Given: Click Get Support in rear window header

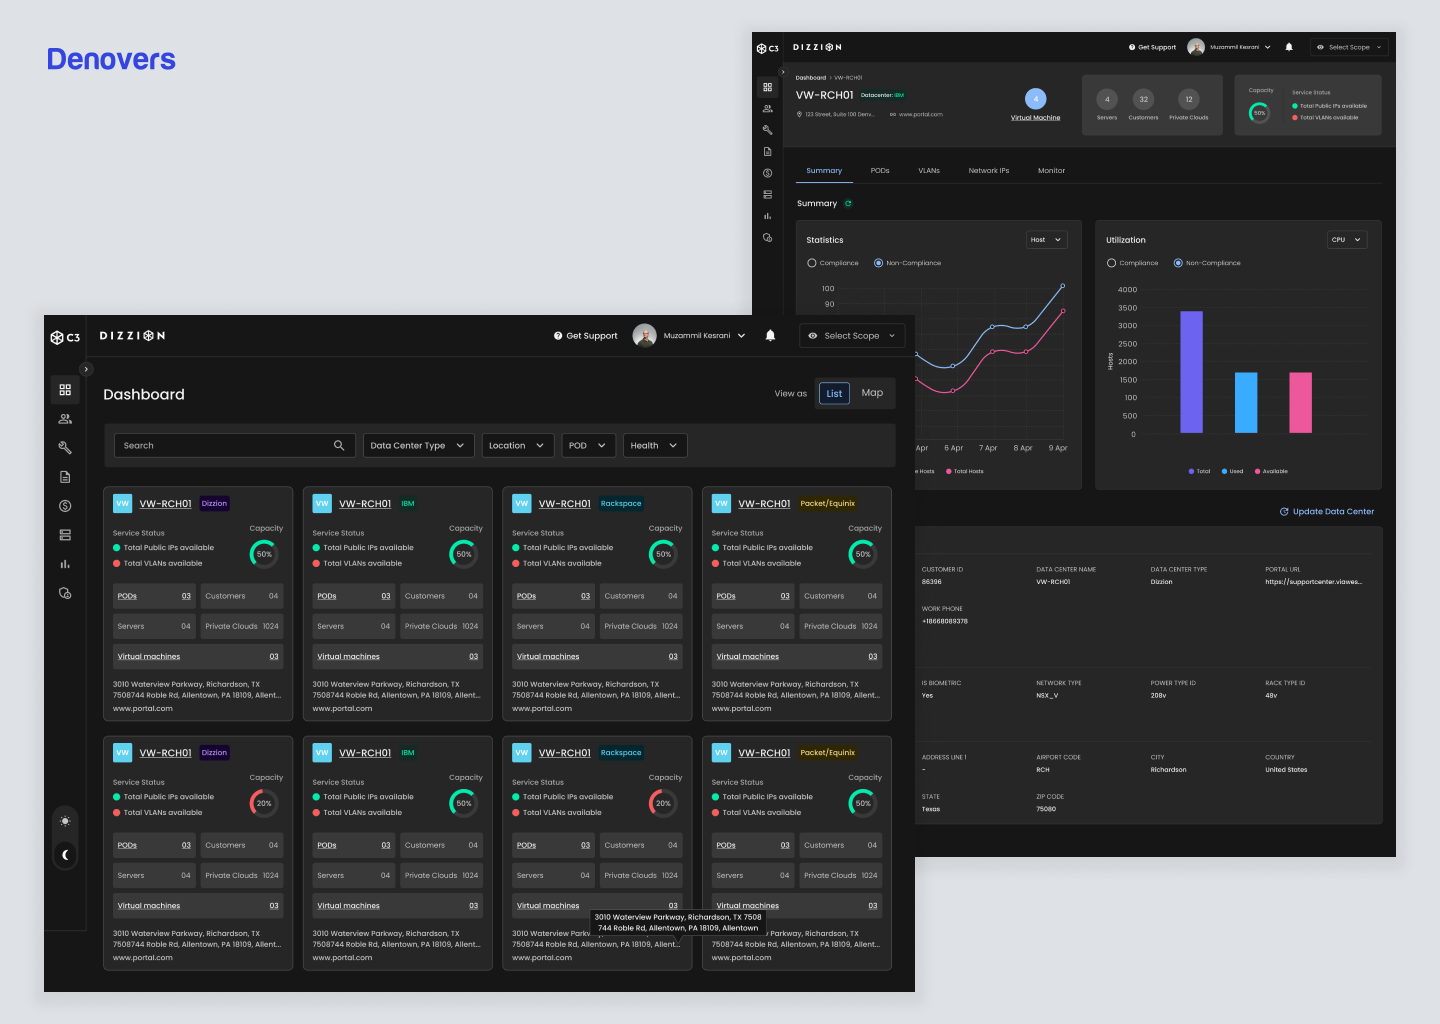Looking at the screenshot, I should [1152, 47].
